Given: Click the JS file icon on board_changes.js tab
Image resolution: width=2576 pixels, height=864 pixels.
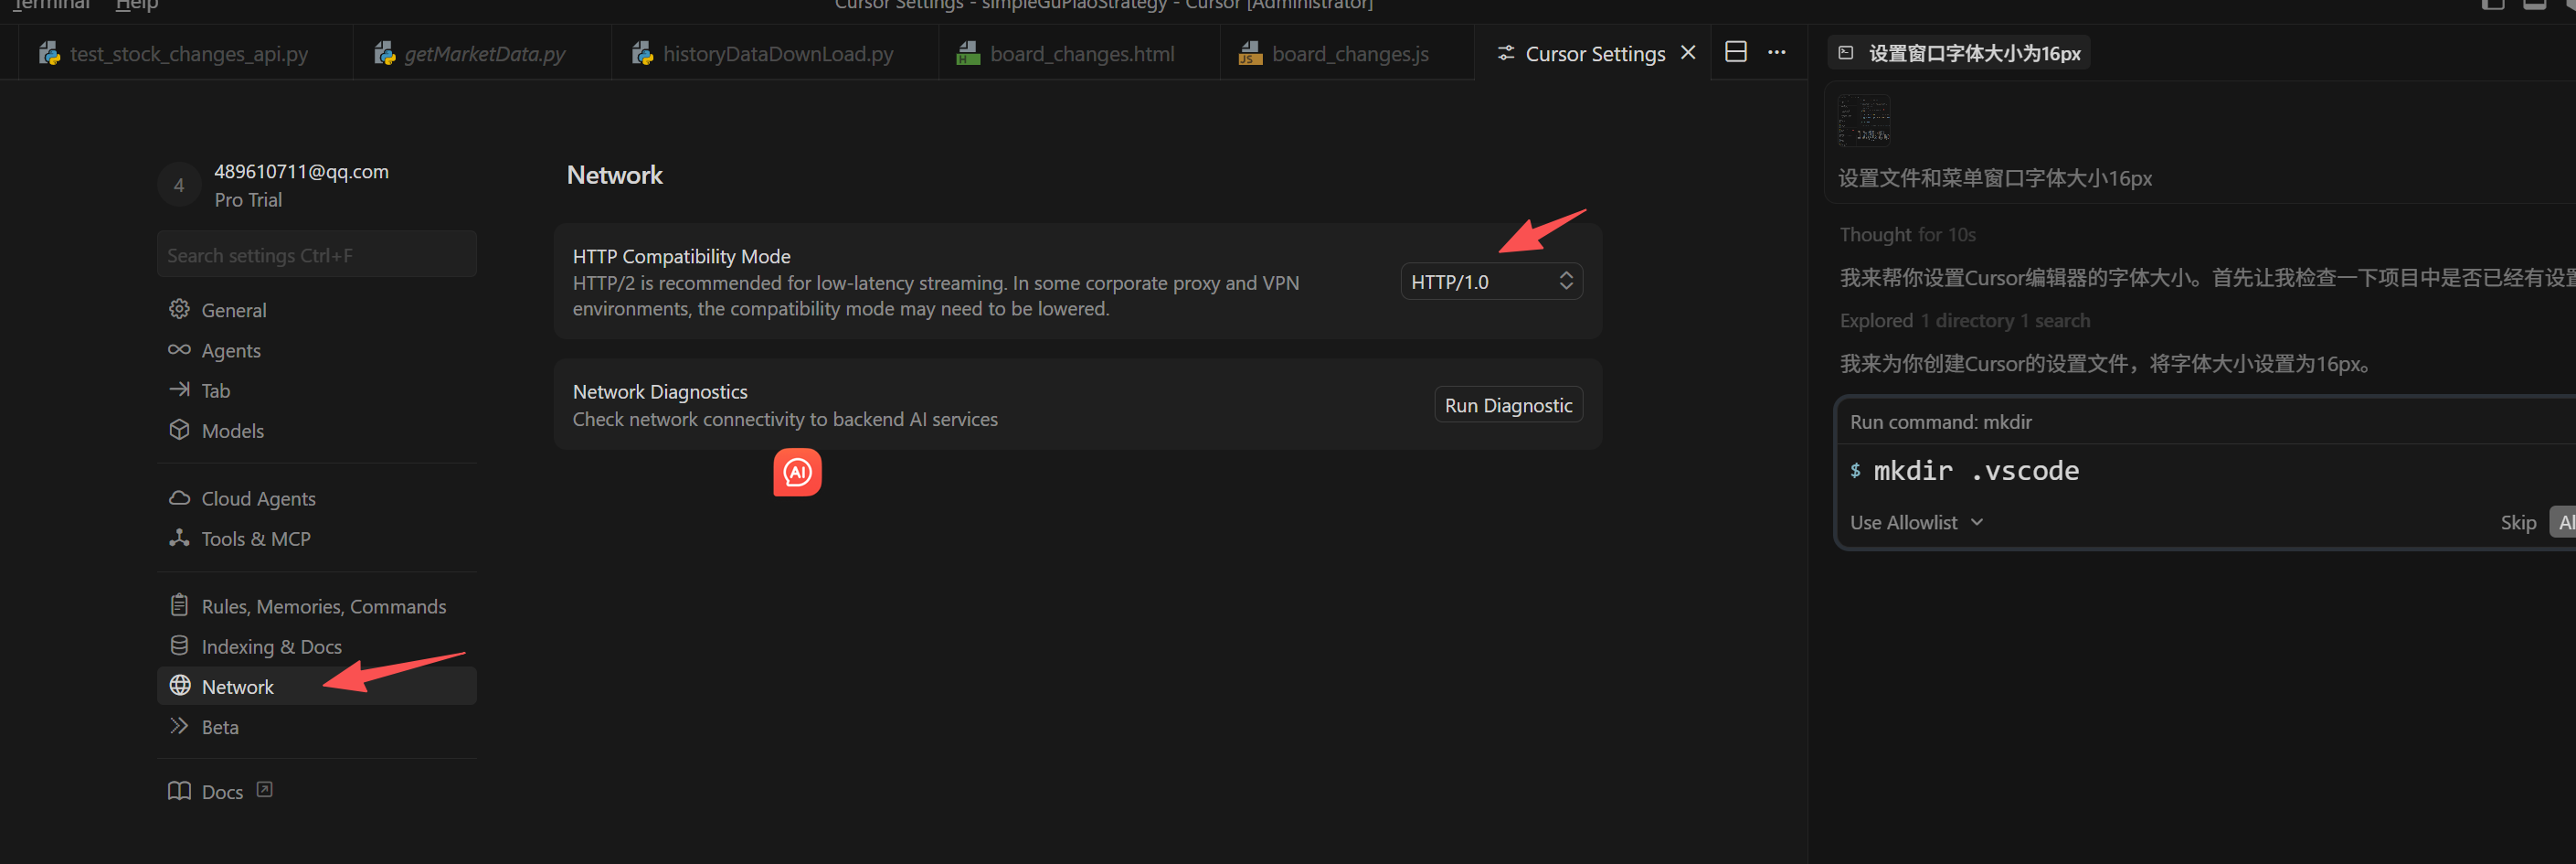Looking at the screenshot, I should click(x=1250, y=53).
